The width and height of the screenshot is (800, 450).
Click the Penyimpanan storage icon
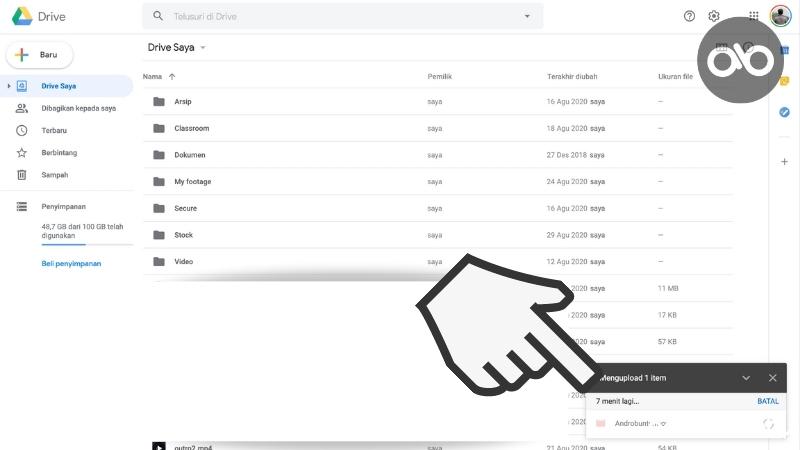[21, 206]
